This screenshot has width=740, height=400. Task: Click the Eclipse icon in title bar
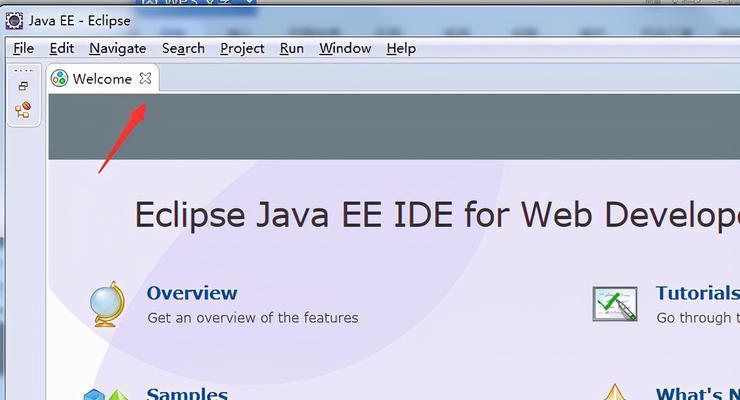tap(14, 21)
